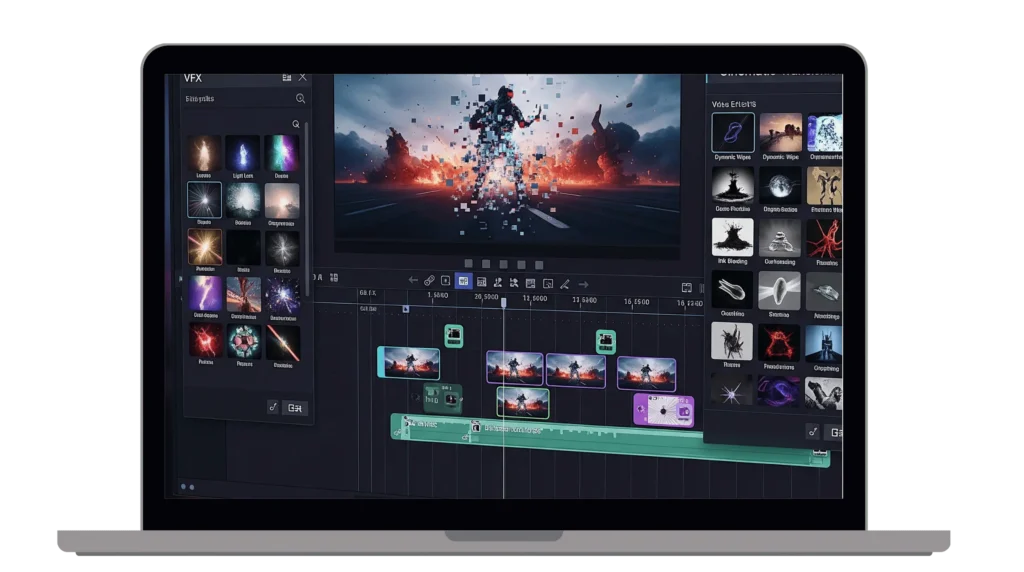Select the Light Leak effect thumbnail
Viewport: 1024px width, 572px height.
tap(243, 153)
